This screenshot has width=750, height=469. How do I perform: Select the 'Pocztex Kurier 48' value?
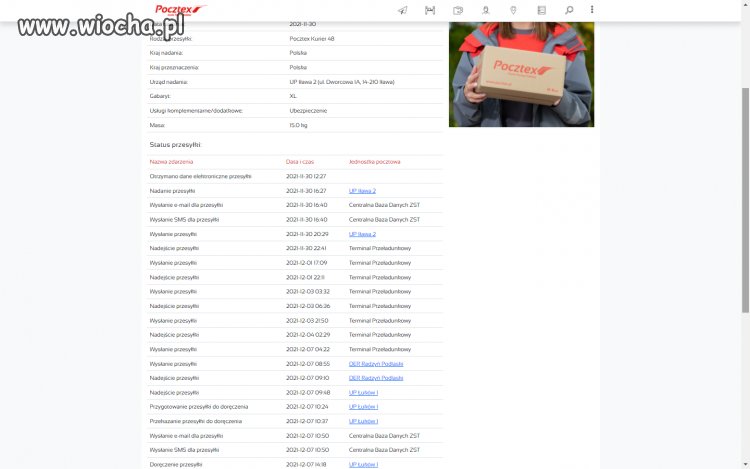(x=312, y=39)
